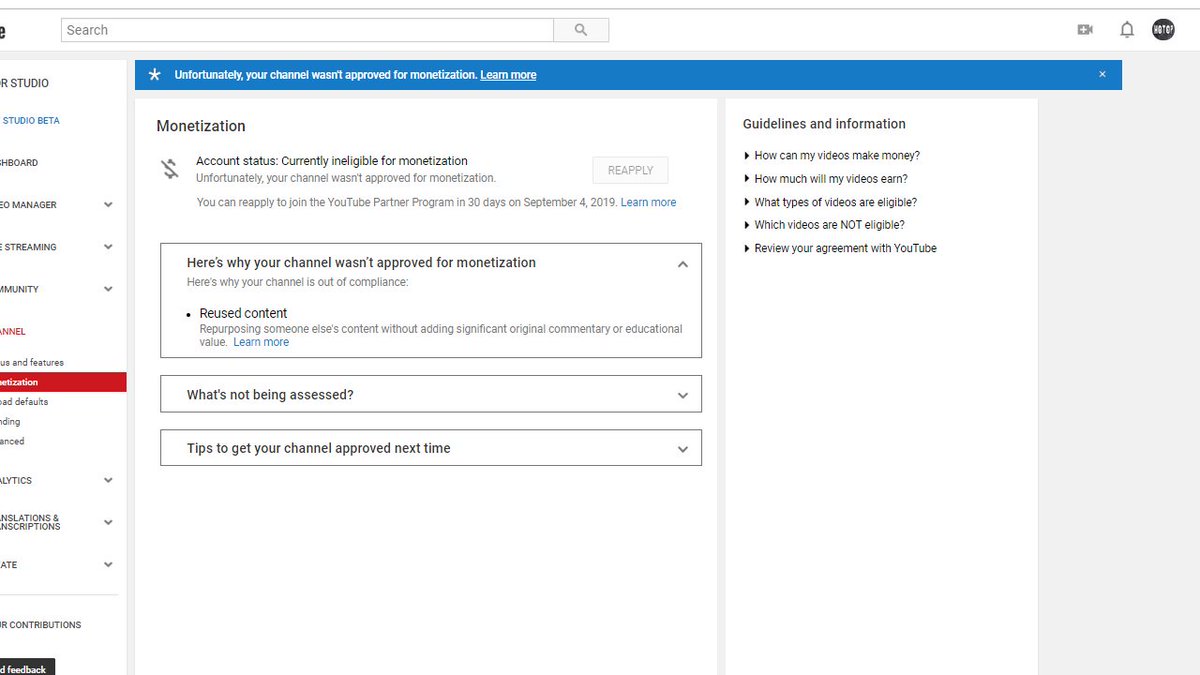Expand Analytics sidebar chevron
Screen dimensions: 1200x675
coord(108,480)
